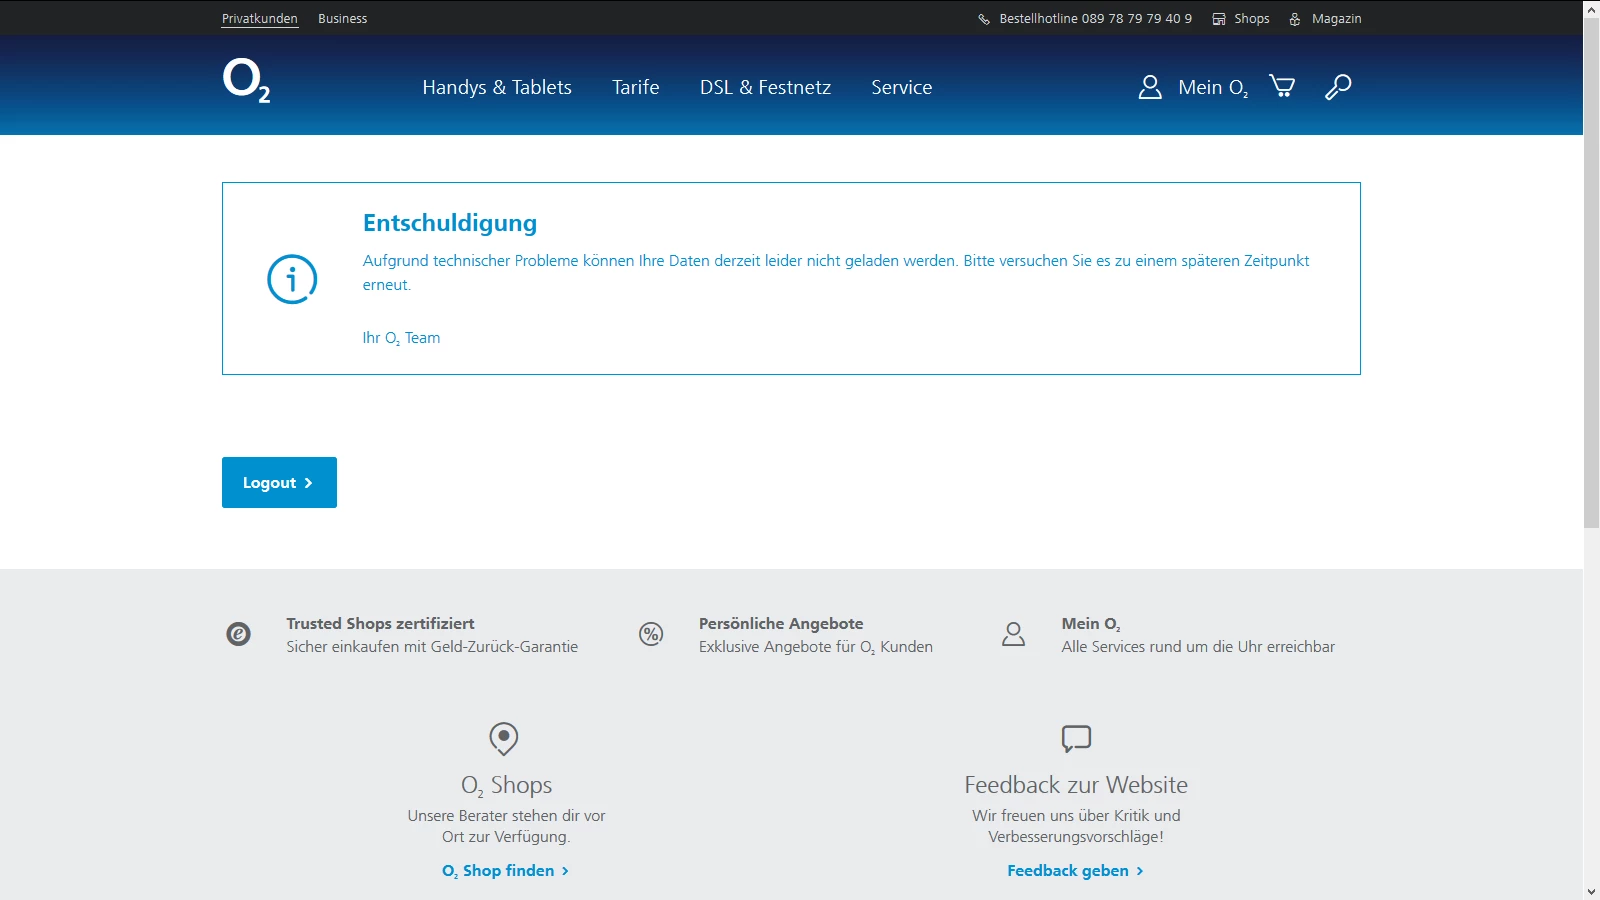Click the Magazin icon in the top bar

1295,19
